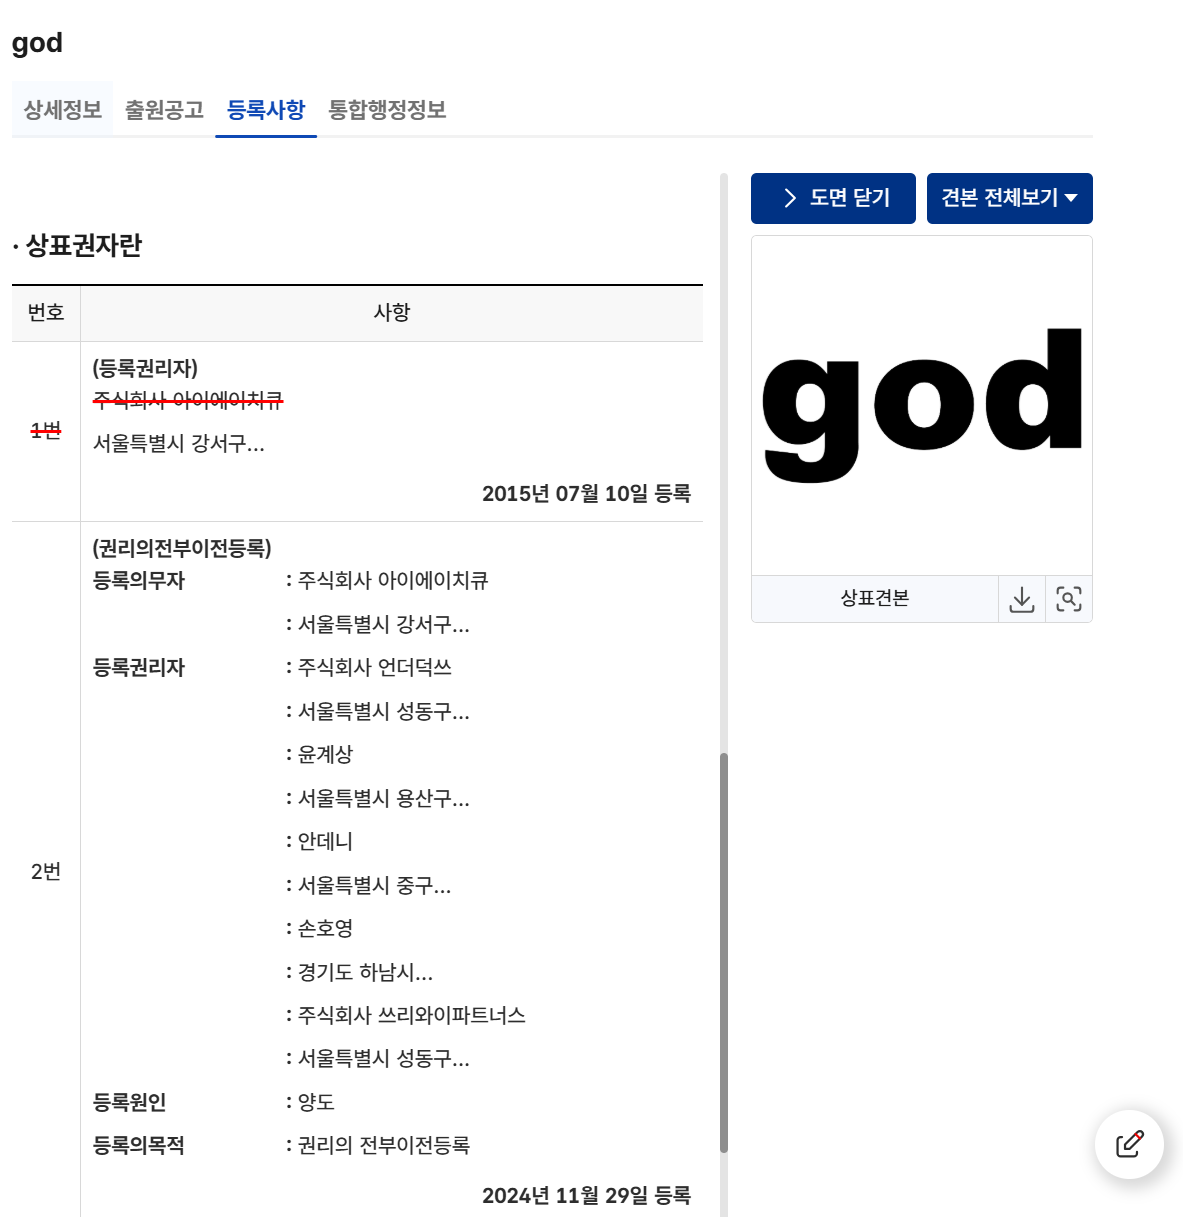Viewport: 1183px width, 1217px height.
Task: Click the floating edit pencil button
Action: coord(1129,1144)
